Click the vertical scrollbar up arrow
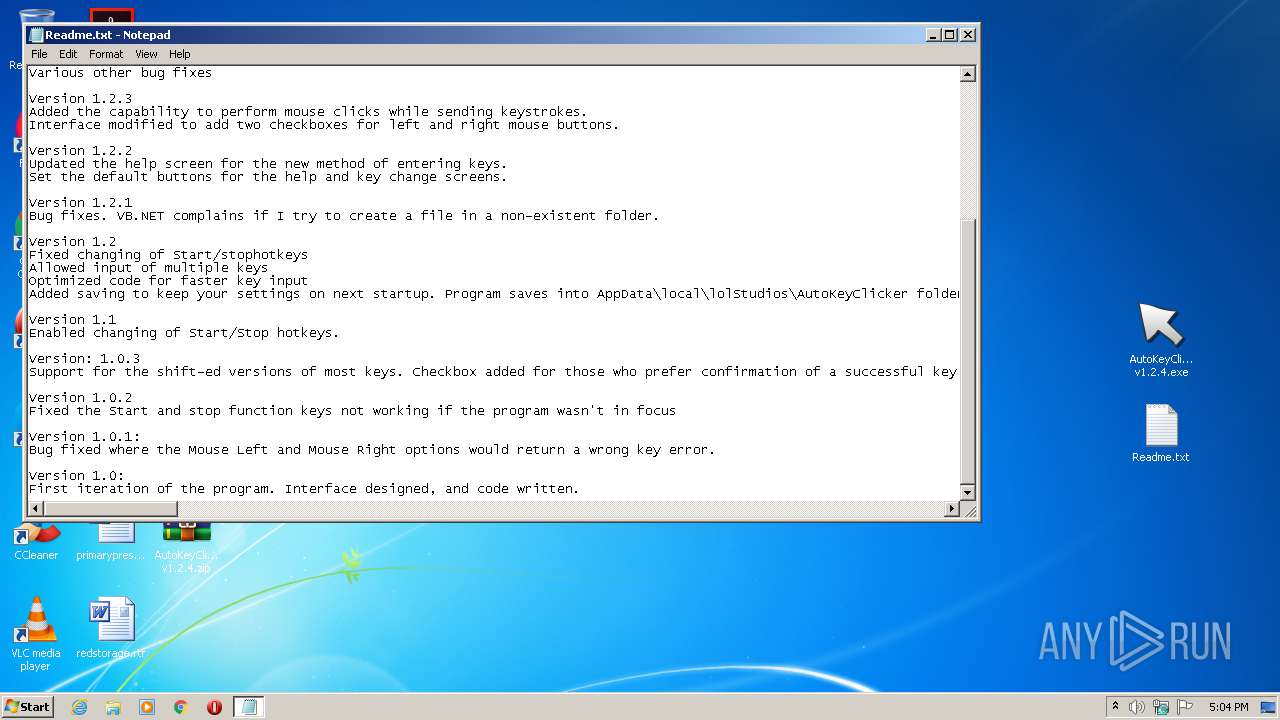Screen dimensions: 1280x720 click(967, 74)
